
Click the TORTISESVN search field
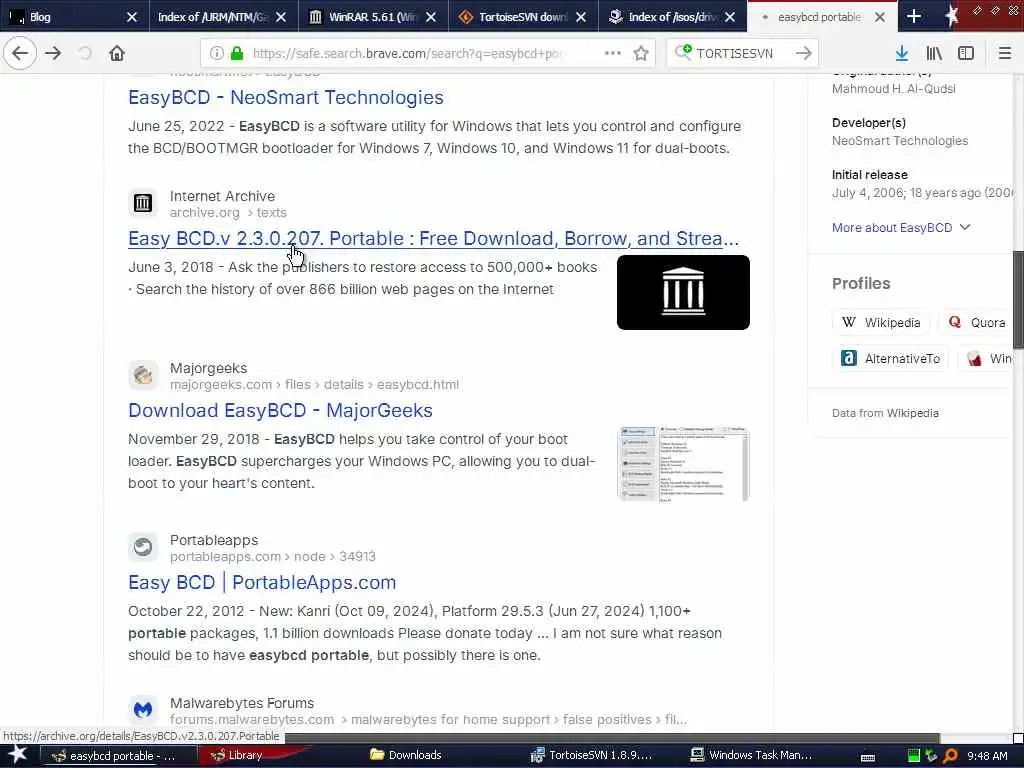click(x=742, y=53)
